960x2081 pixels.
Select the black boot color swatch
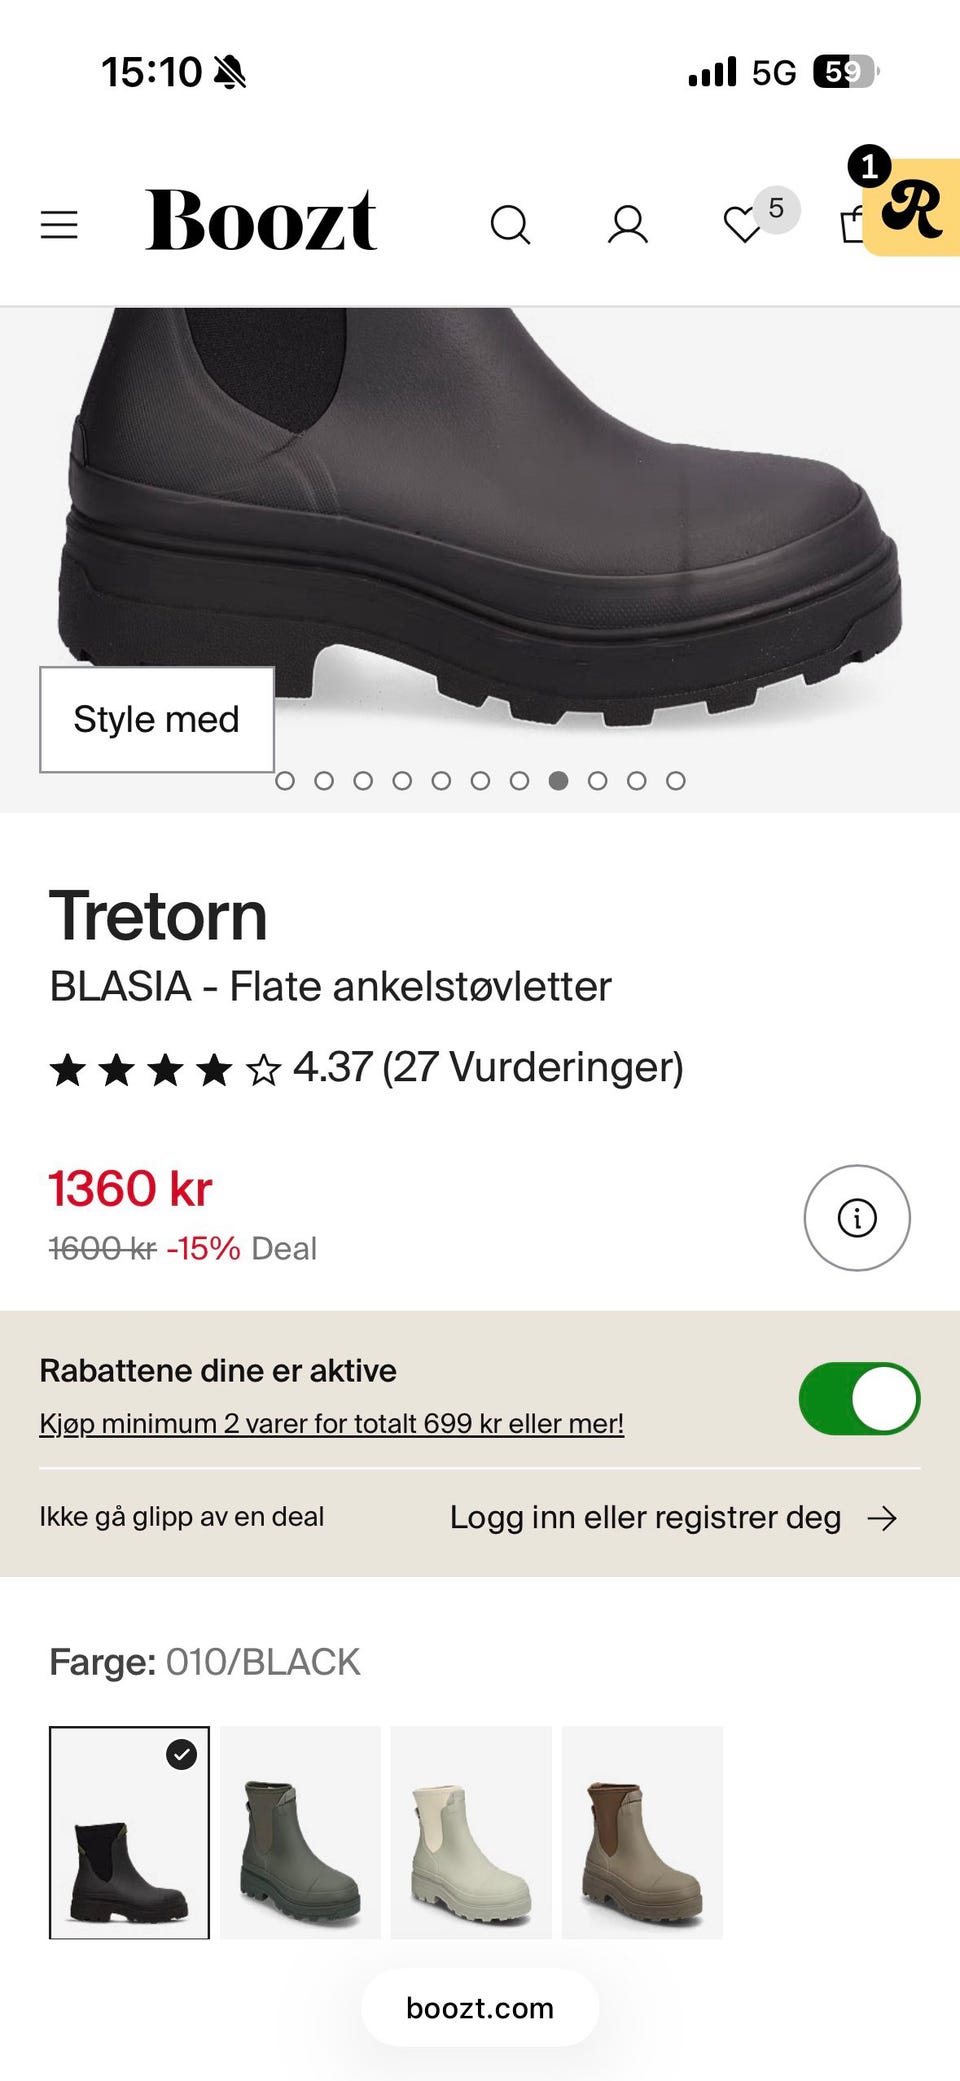click(x=129, y=1832)
